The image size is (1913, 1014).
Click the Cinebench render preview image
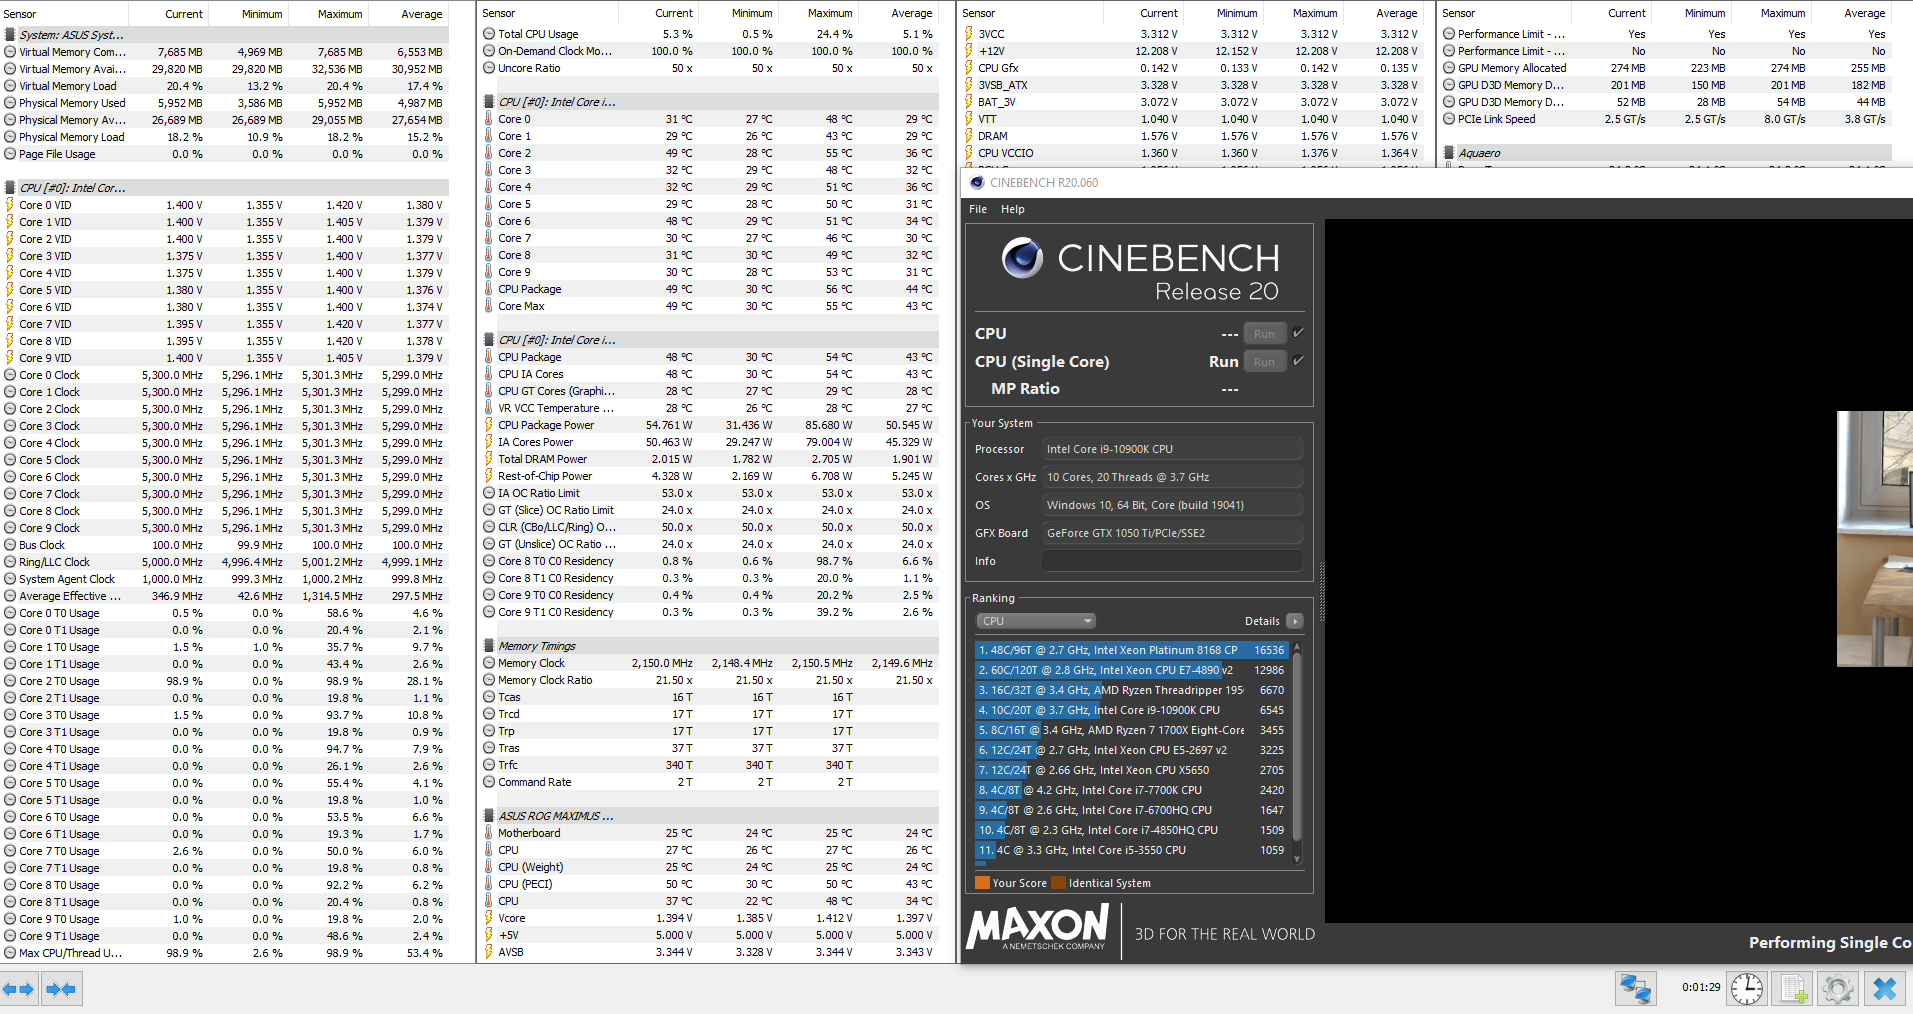click(1874, 539)
